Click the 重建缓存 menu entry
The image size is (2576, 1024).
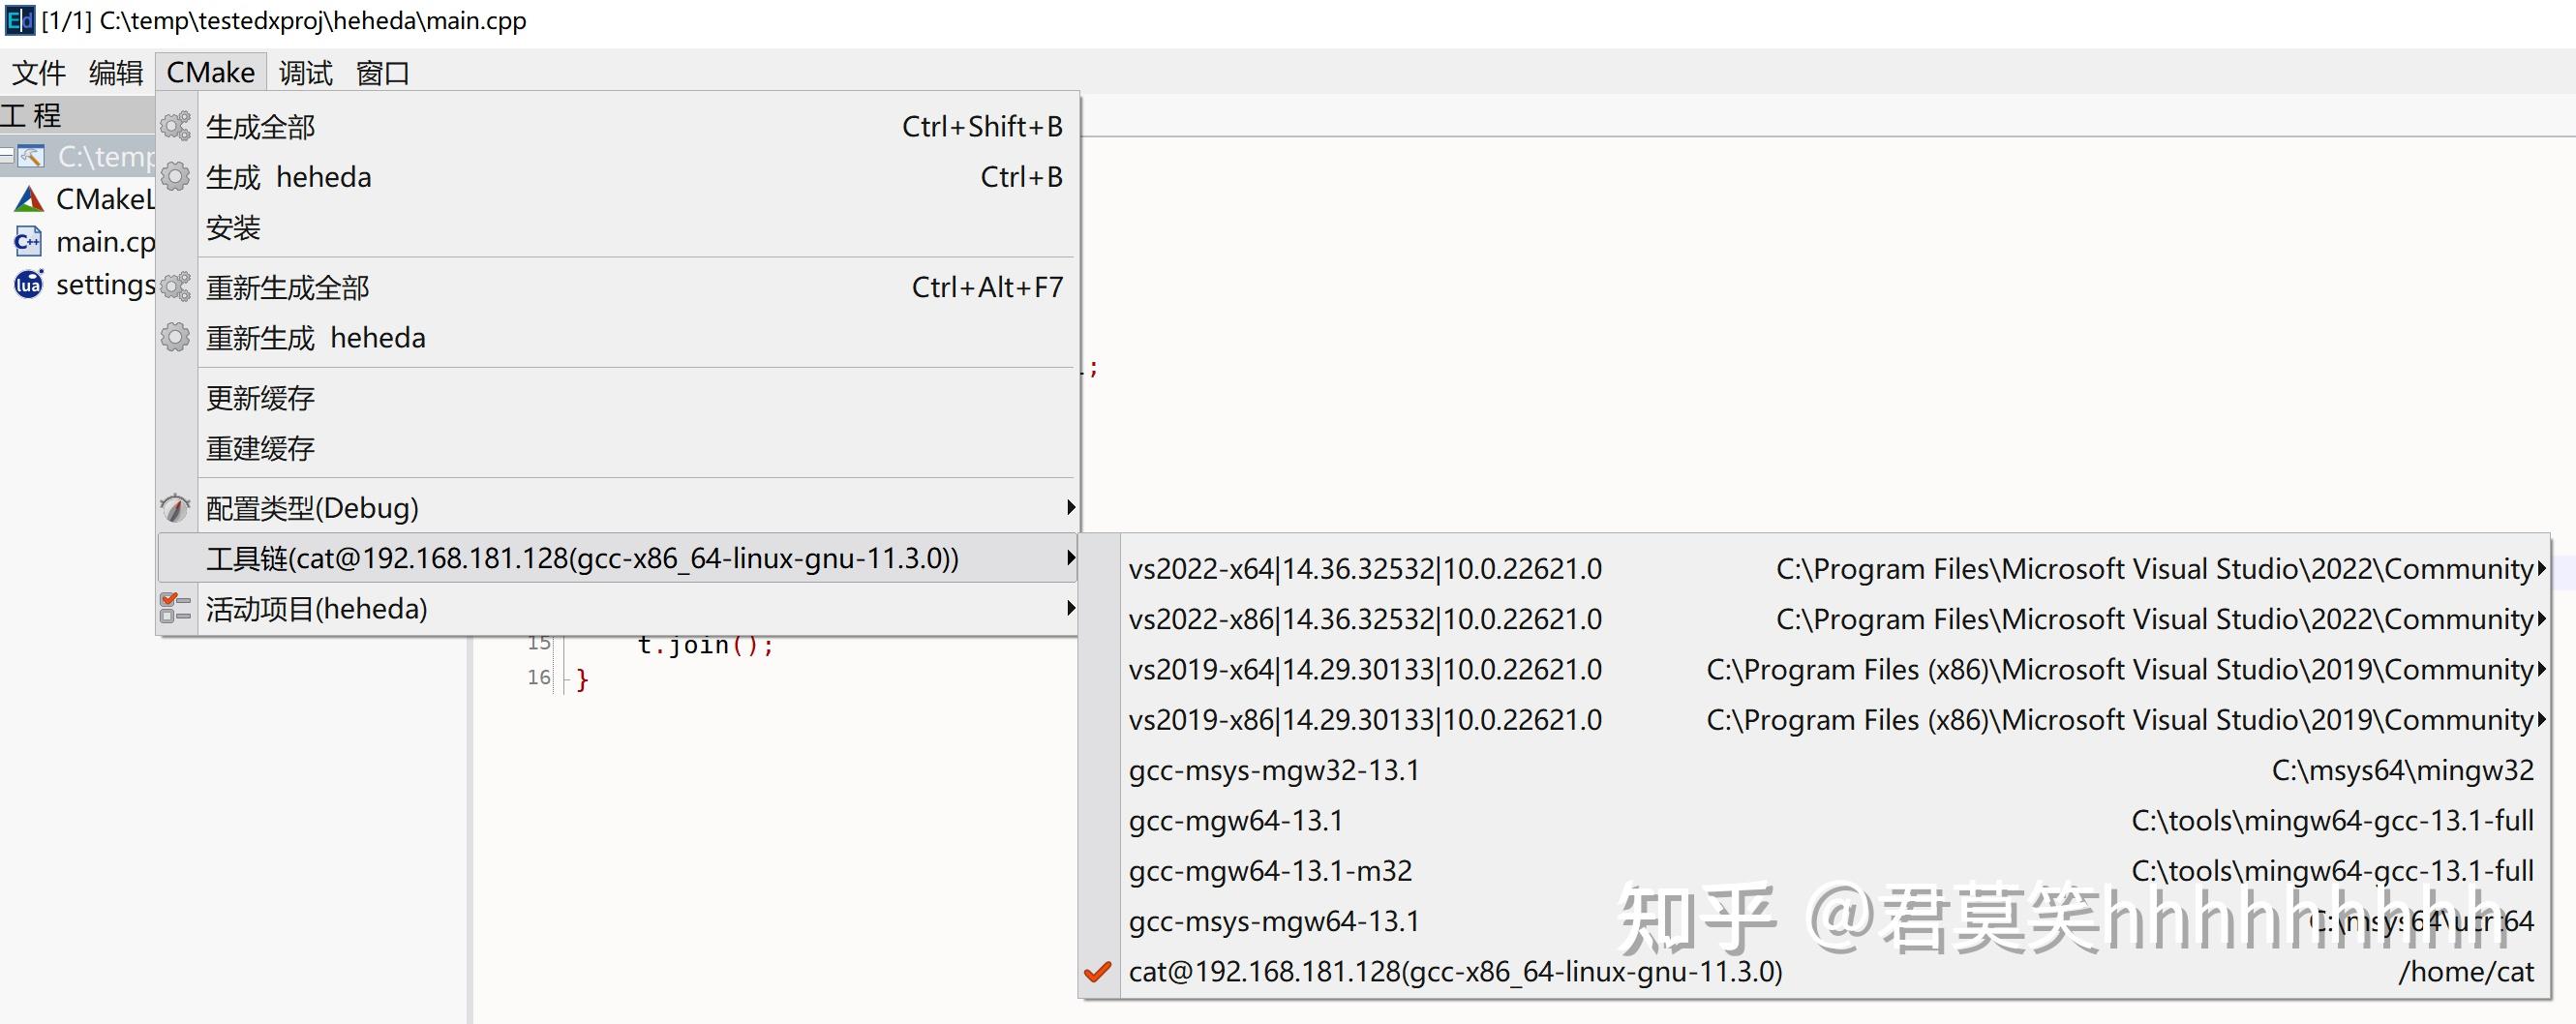point(260,448)
